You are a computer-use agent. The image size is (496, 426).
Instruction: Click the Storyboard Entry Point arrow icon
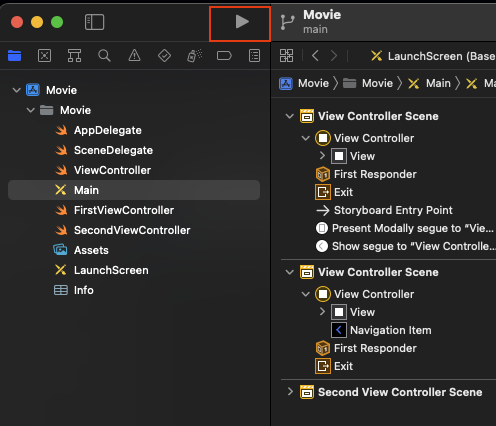pos(323,210)
